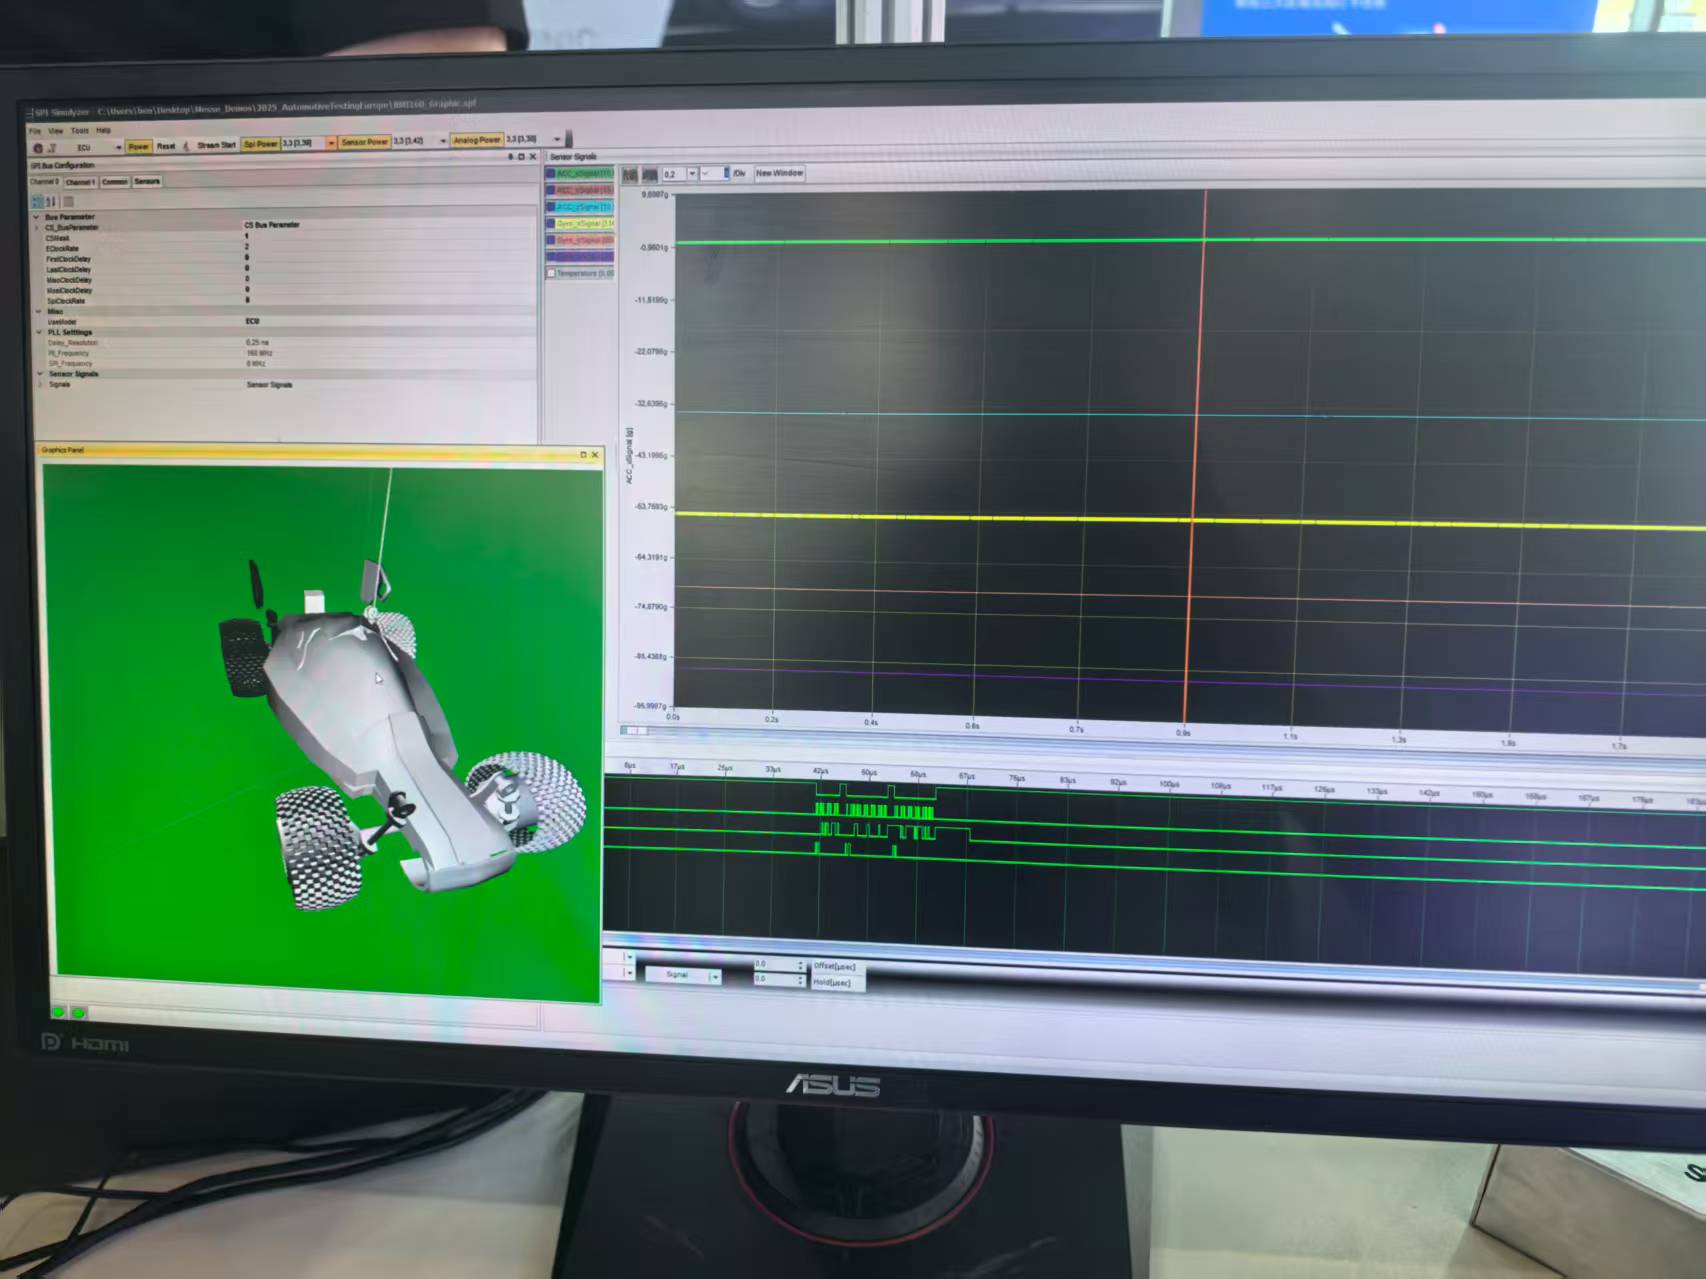Screen dimensions: 1706x1279
Task: Open the combo box left of /Div
Action: click(714, 173)
